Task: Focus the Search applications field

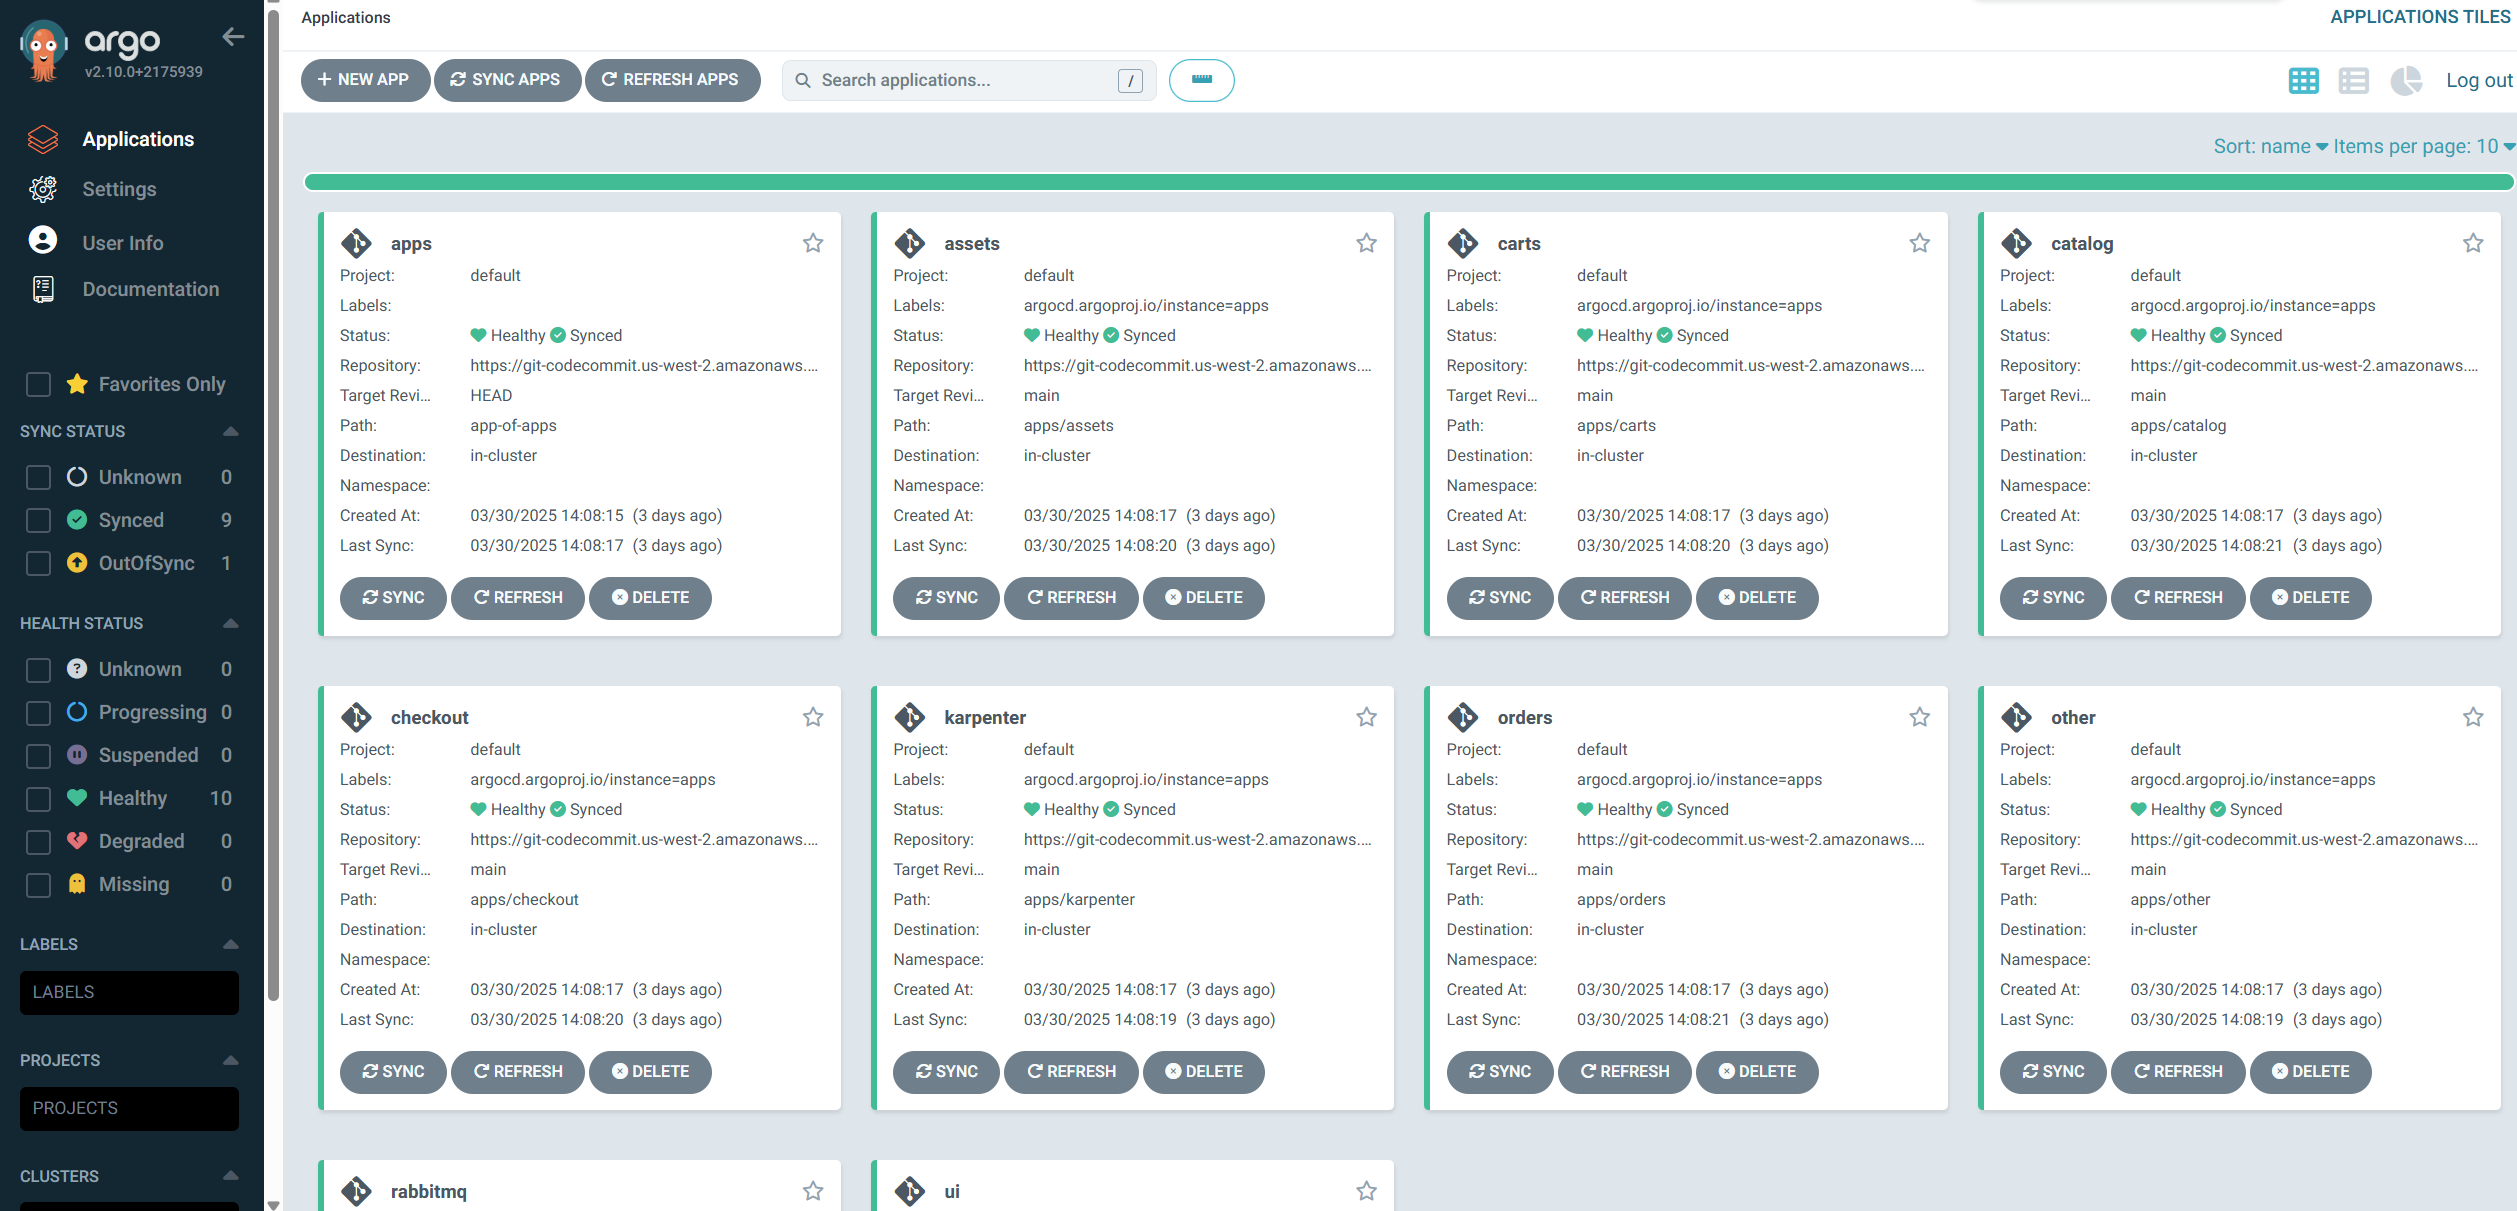Action: point(968,80)
